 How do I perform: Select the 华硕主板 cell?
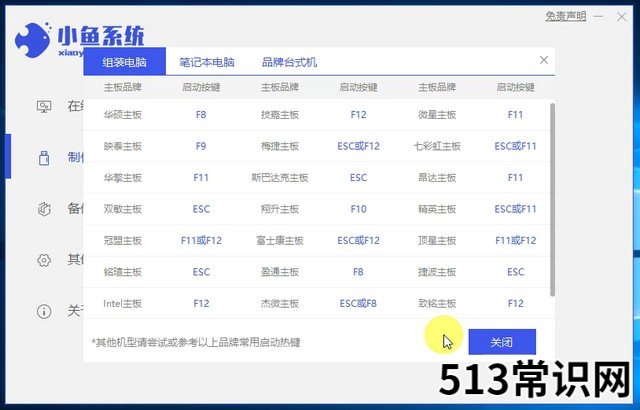click(122, 115)
